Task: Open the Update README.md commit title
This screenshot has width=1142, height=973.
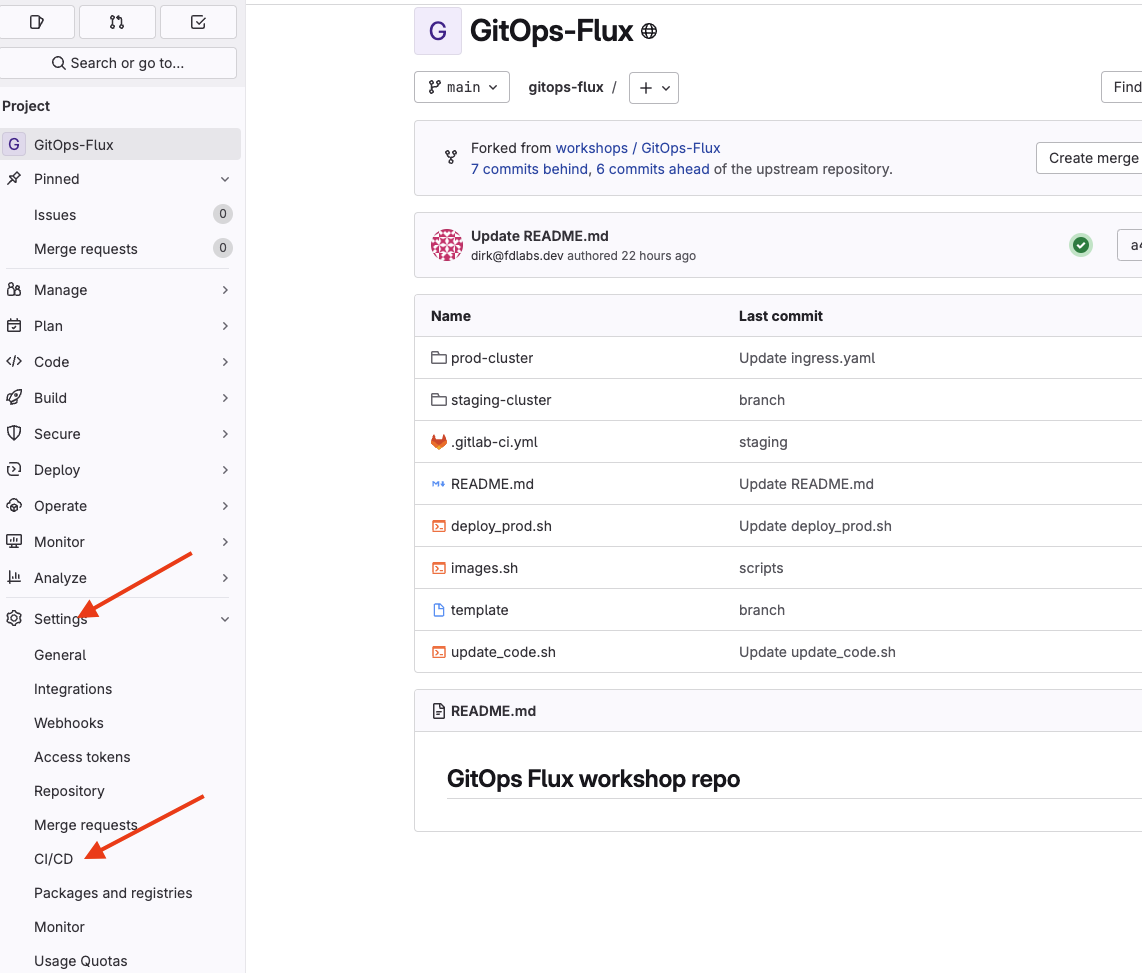Action: pyautogui.click(x=540, y=236)
